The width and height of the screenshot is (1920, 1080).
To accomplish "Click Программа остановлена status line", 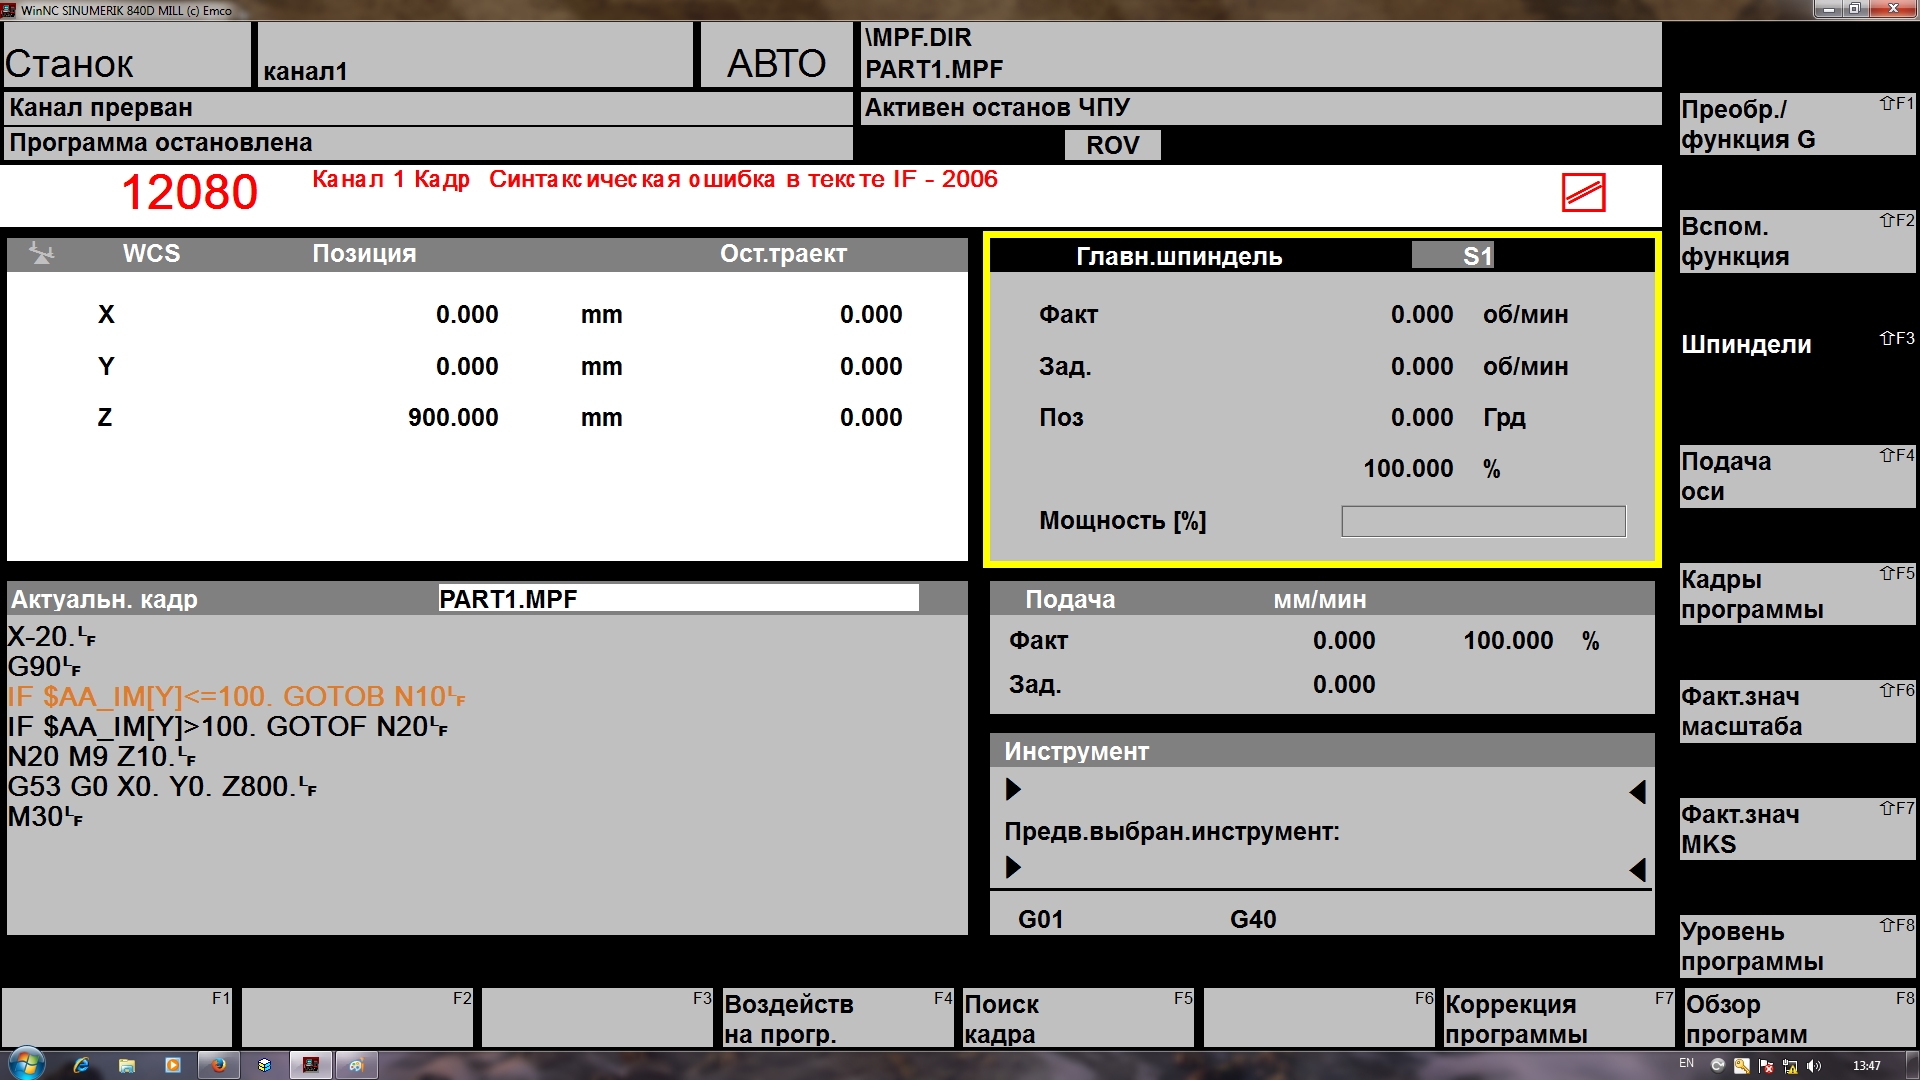I will coord(429,143).
